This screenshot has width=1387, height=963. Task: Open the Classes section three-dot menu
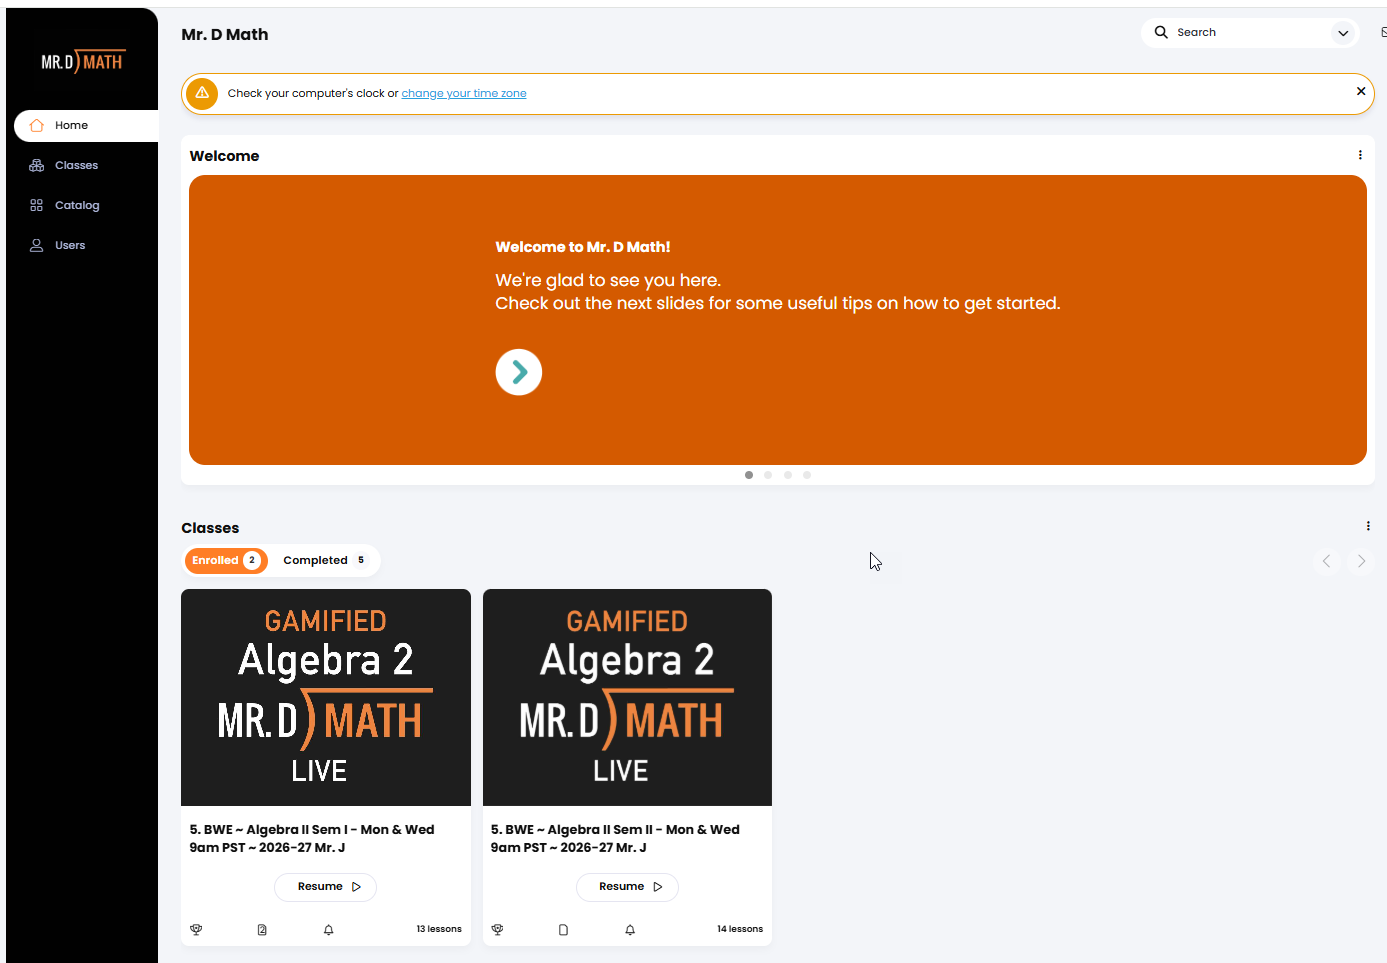[1368, 526]
